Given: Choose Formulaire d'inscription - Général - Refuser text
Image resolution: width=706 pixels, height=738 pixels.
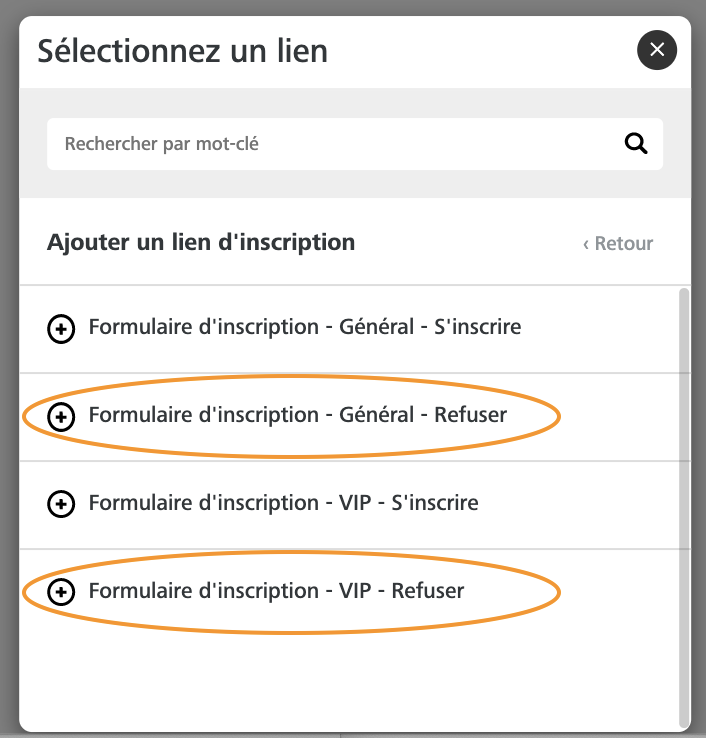Looking at the screenshot, I should pos(298,415).
